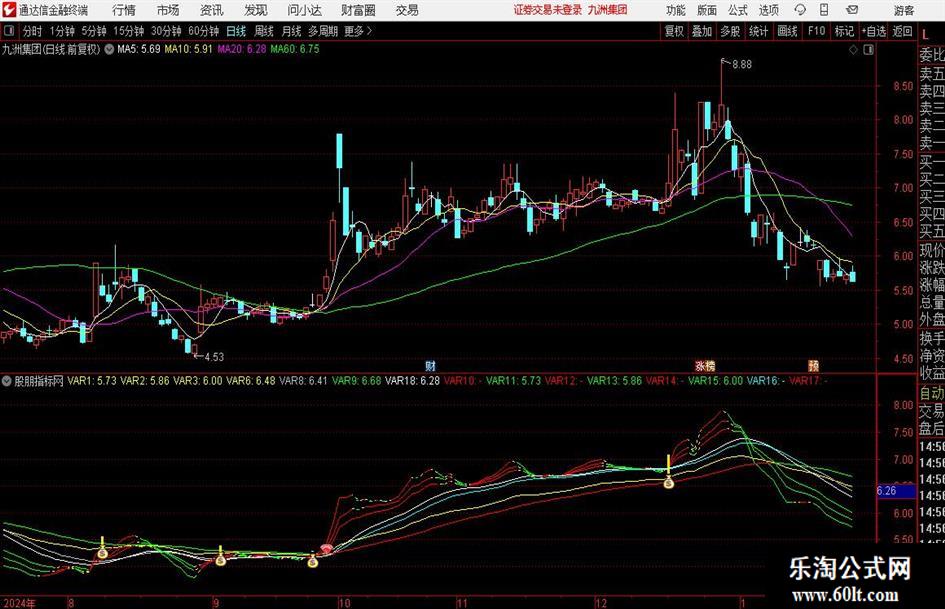
Task: Open the 行情 menu
Action: click(124, 10)
